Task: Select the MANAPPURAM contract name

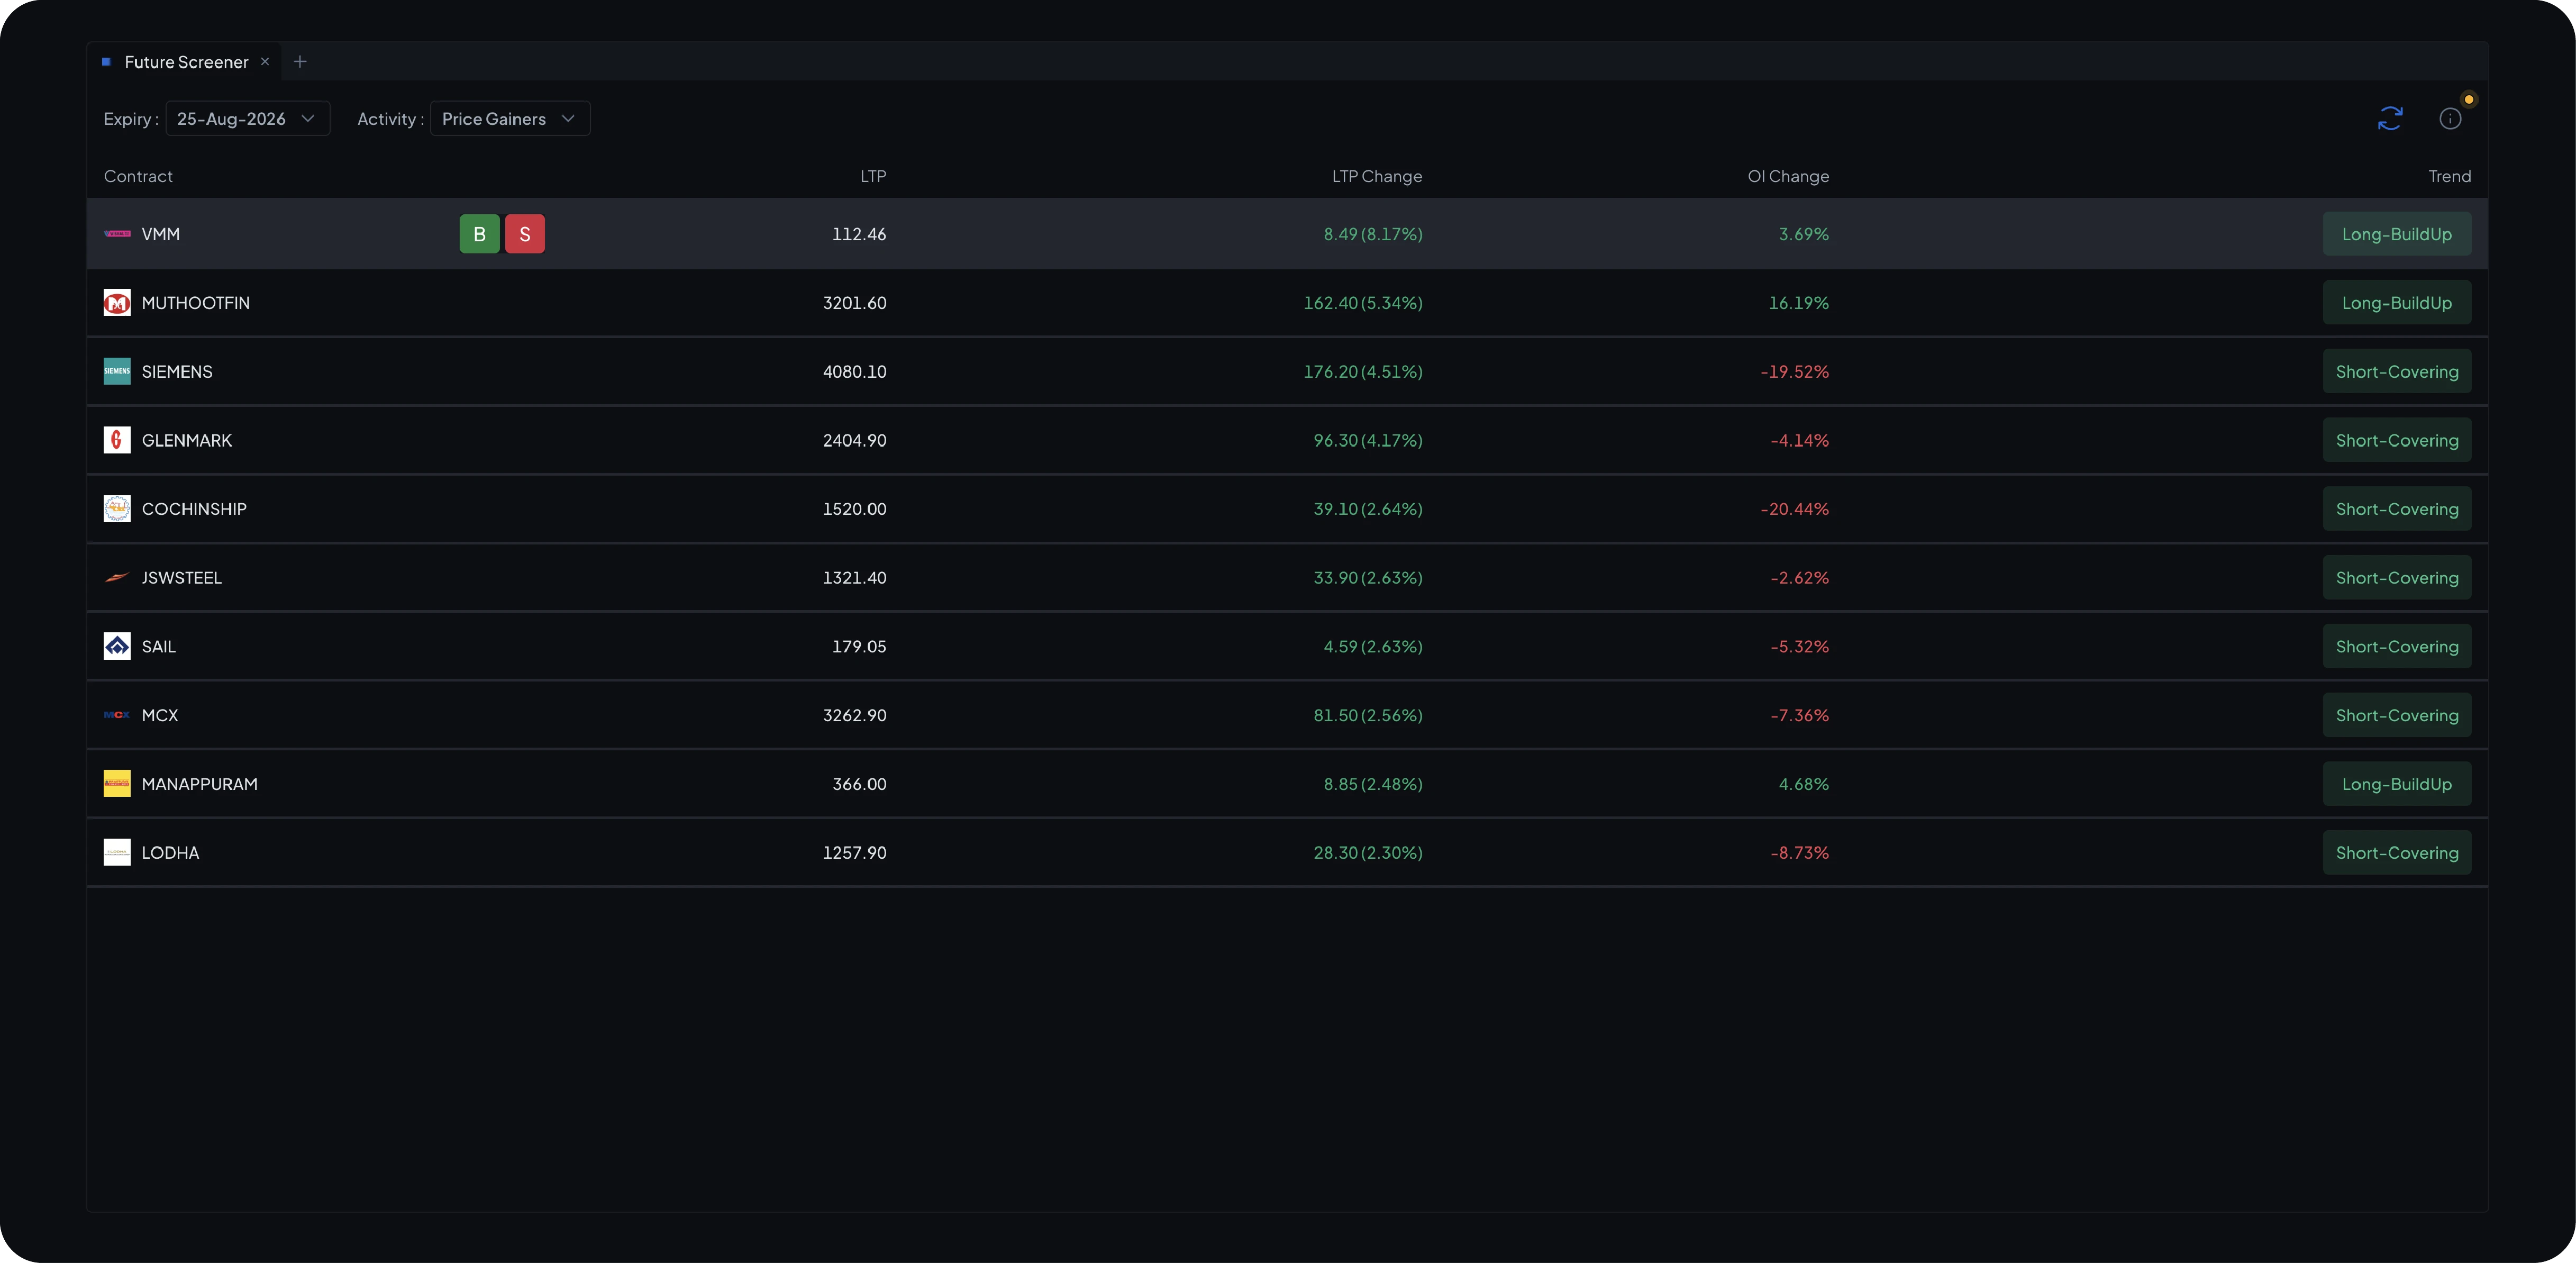Action: pyautogui.click(x=200, y=784)
